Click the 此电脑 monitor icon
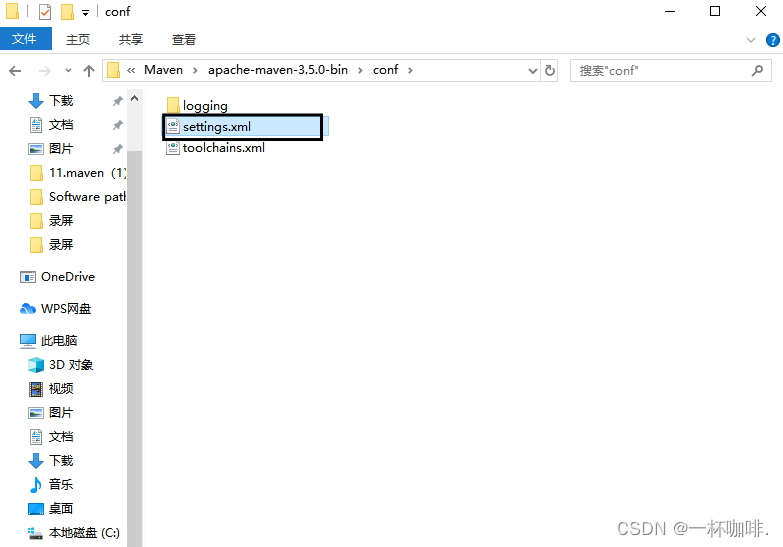 pyautogui.click(x=28, y=341)
